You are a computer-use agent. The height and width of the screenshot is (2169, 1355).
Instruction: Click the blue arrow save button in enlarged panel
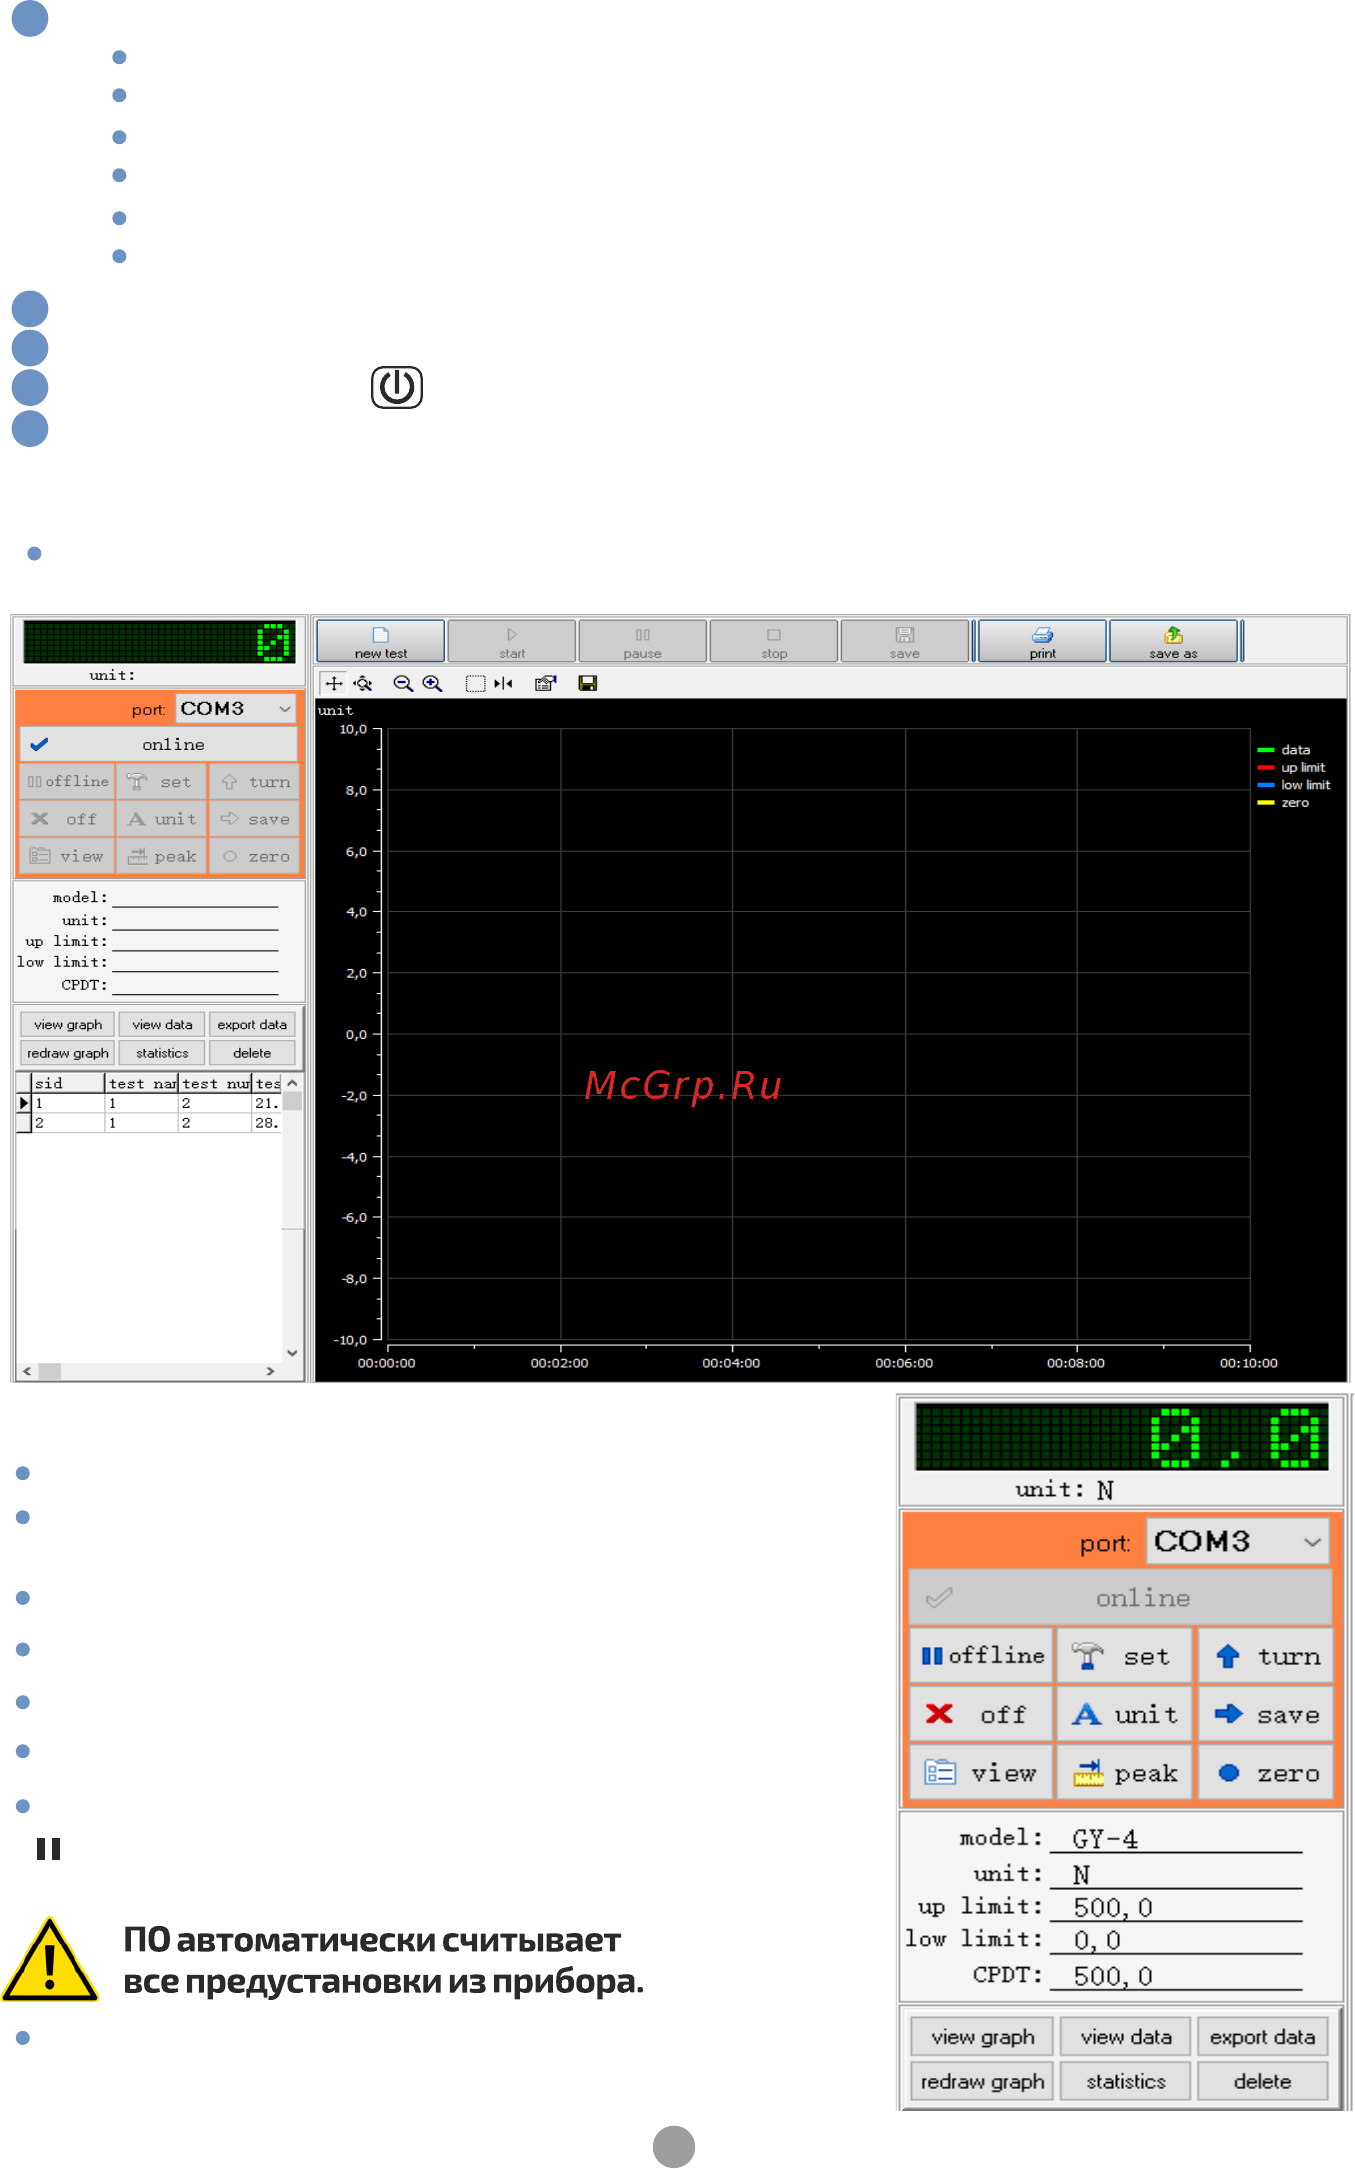click(x=1266, y=1714)
